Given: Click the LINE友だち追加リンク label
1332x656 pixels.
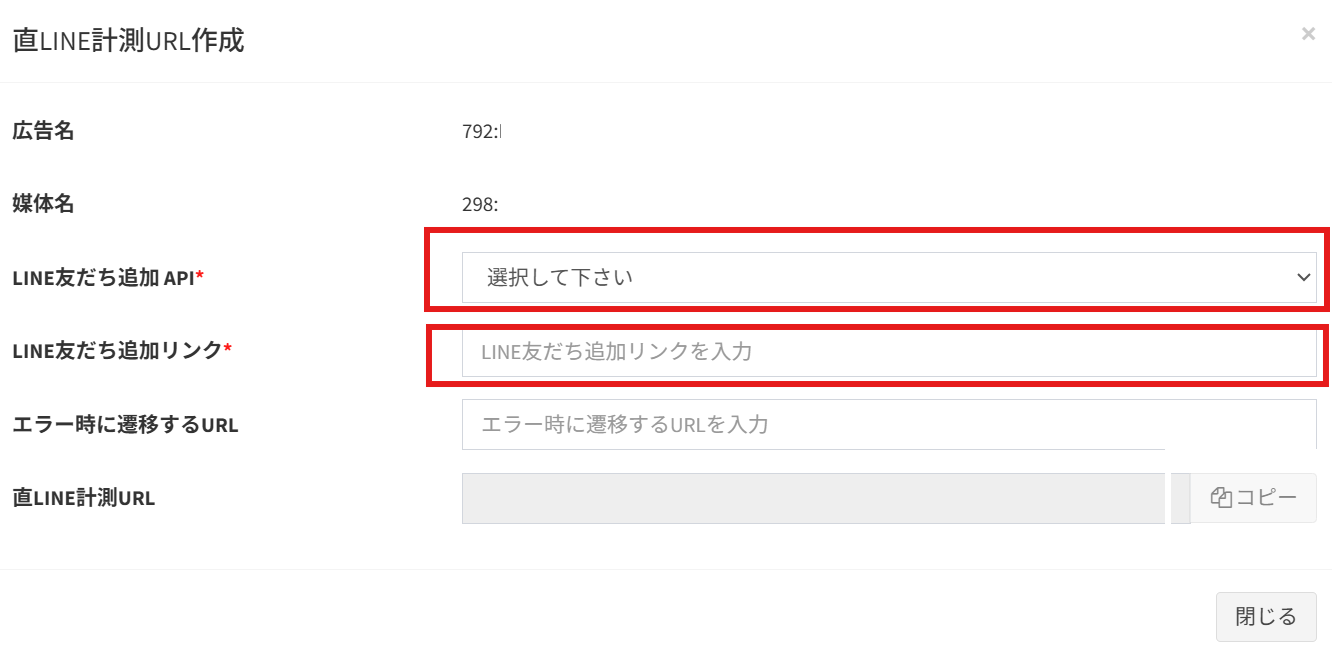Looking at the screenshot, I should point(116,350).
